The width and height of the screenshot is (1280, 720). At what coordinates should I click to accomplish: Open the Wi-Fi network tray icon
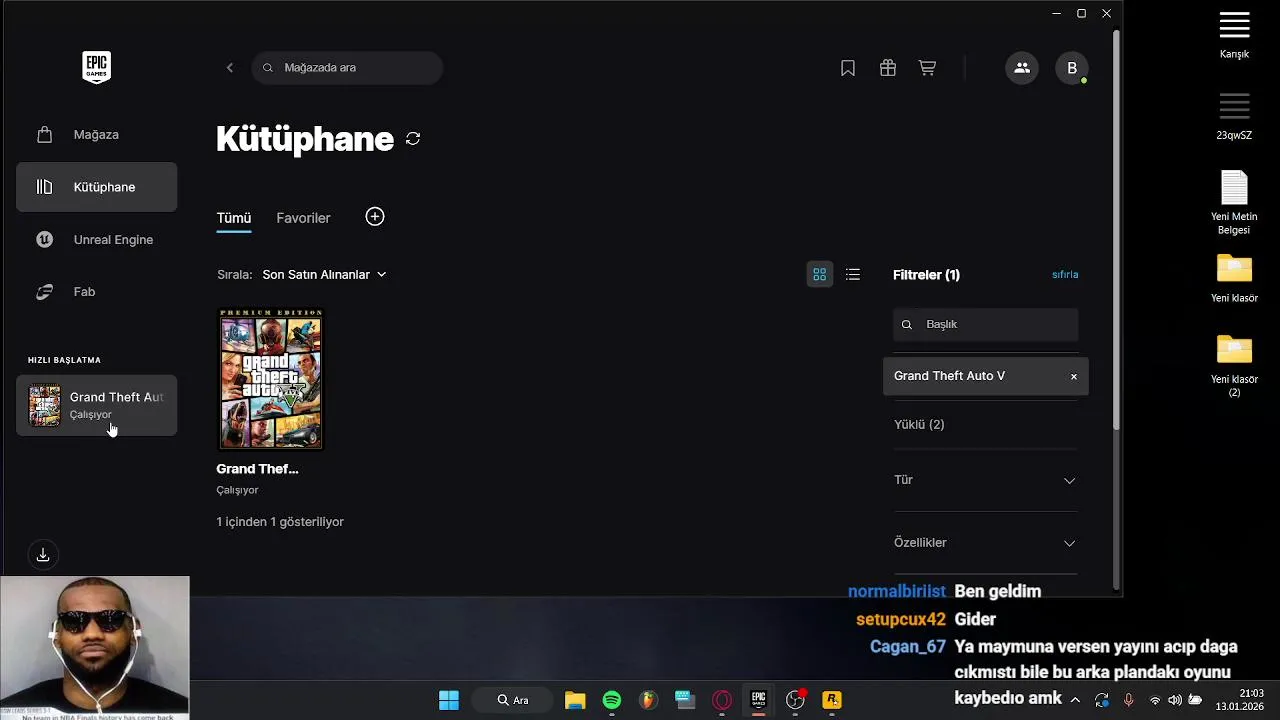(1155, 700)
